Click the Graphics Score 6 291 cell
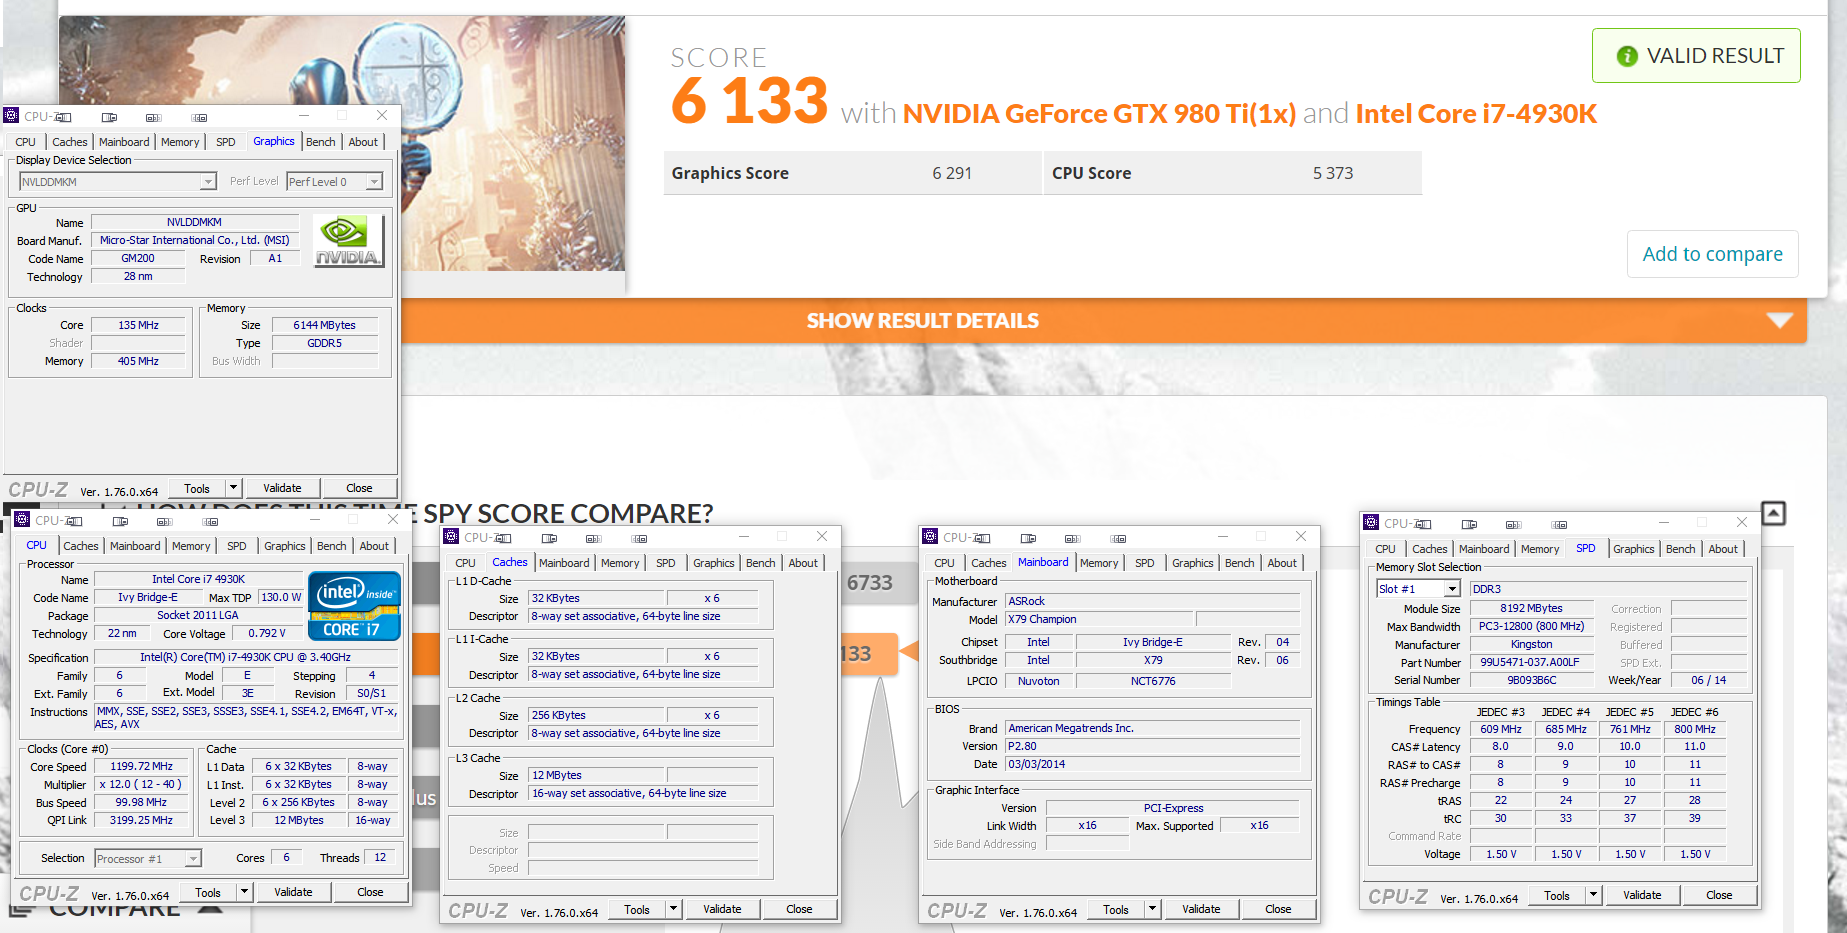Image resolution: width=1847 pixels, height=933 pixels. (x=852, y=173)
